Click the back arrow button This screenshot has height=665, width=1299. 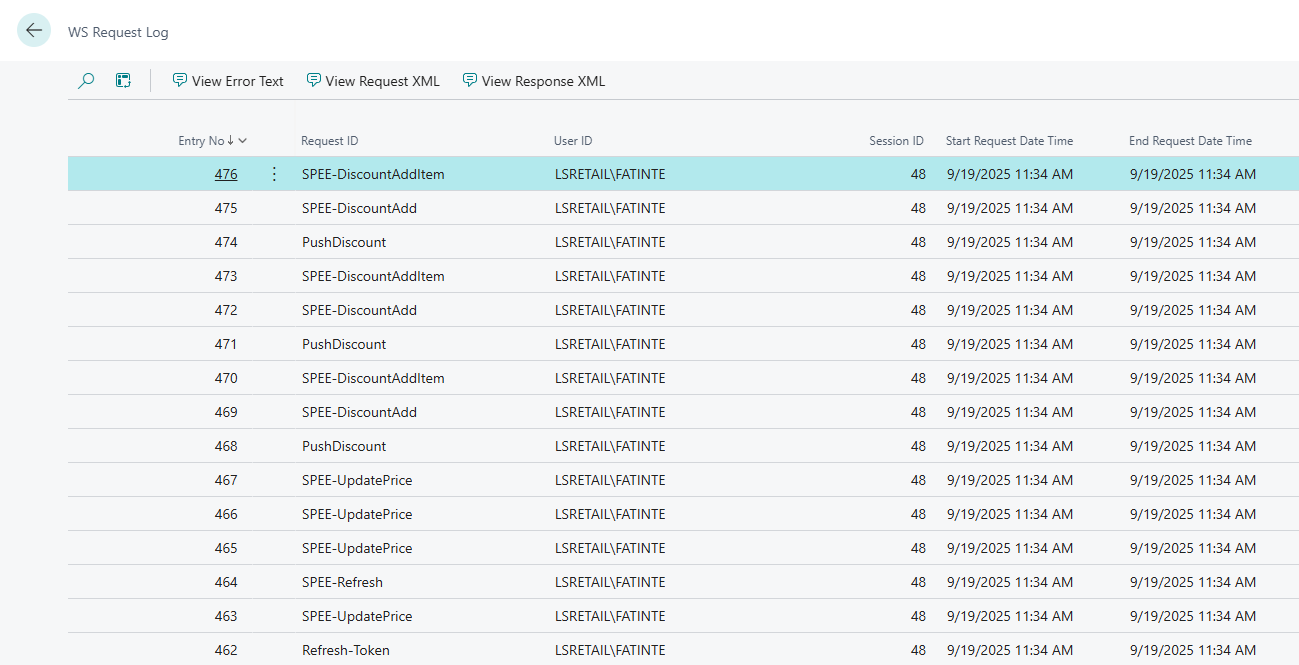[x=34, y=31]
